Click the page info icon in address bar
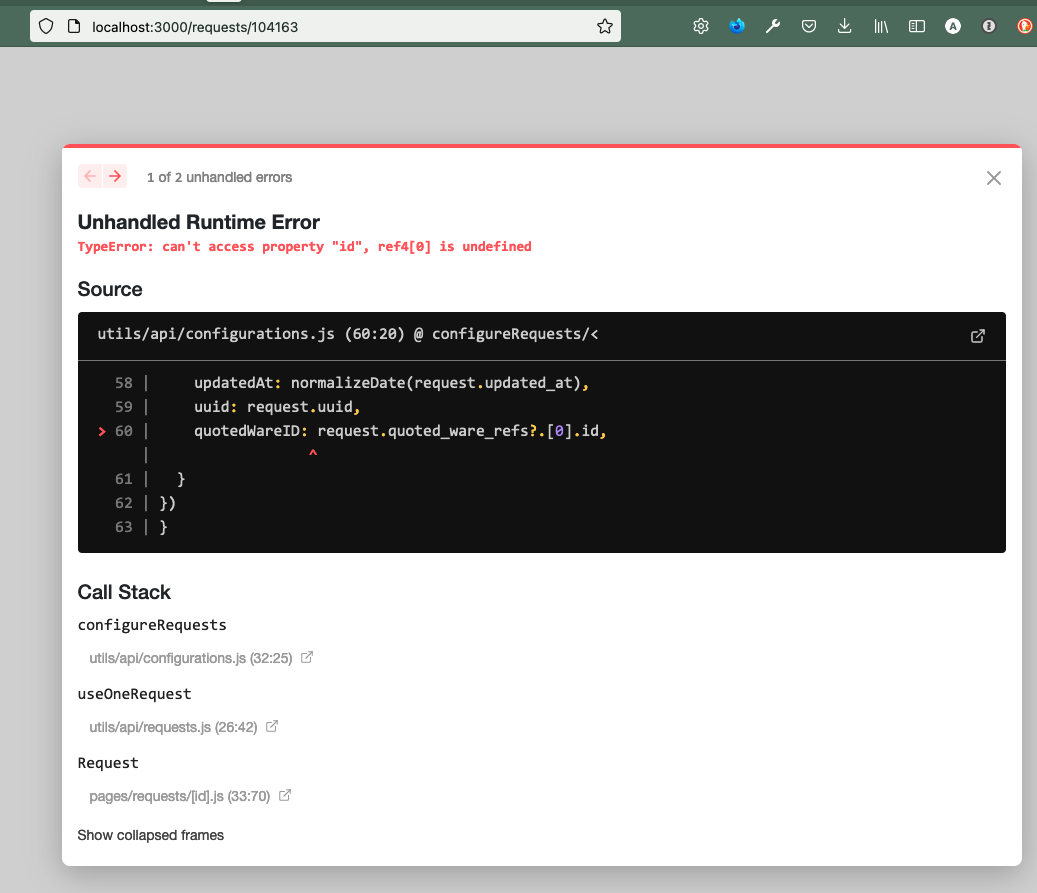Viewport: 1037px width, 893px height. [x=74, y=26]
